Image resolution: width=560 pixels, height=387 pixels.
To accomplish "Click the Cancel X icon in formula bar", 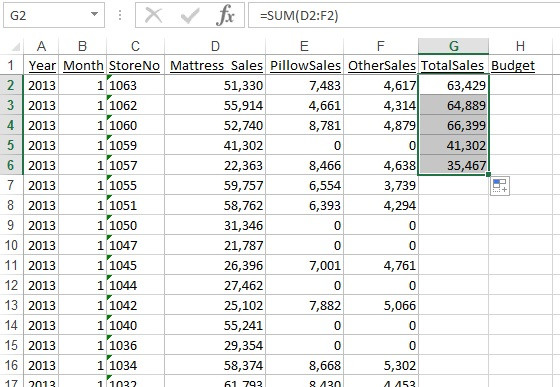I will coord(154,16).
